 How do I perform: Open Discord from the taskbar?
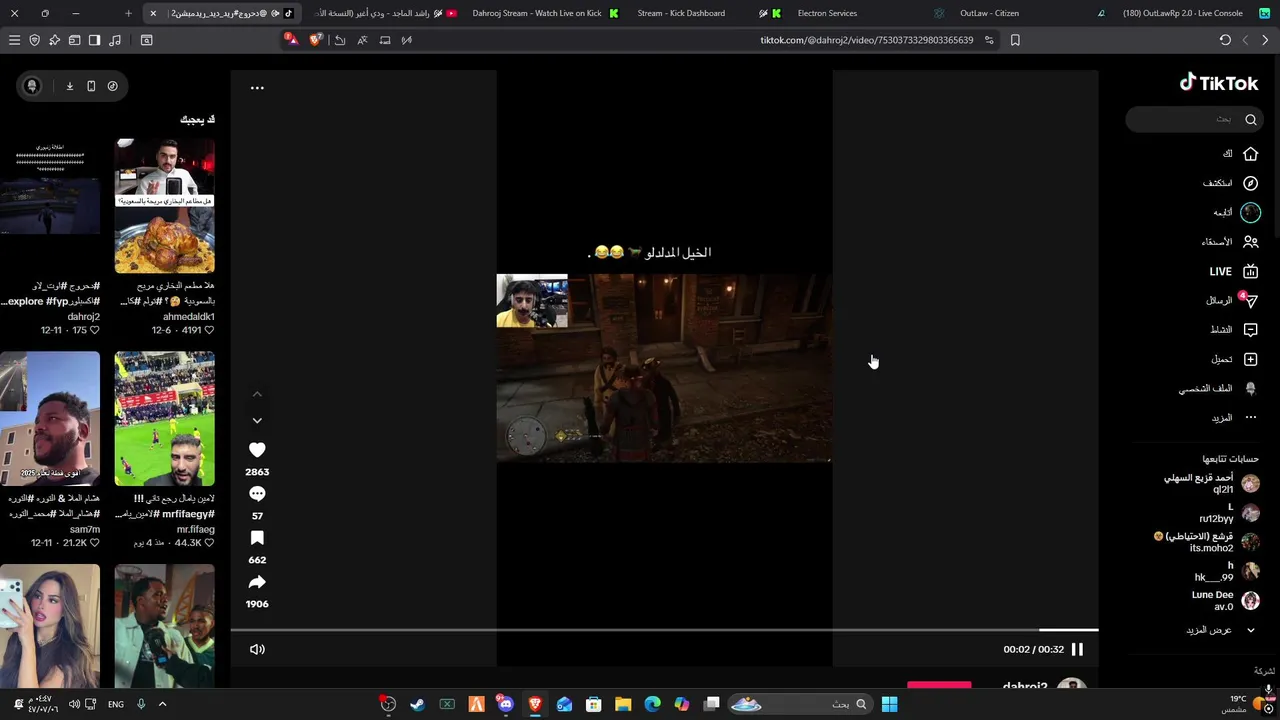505,704
